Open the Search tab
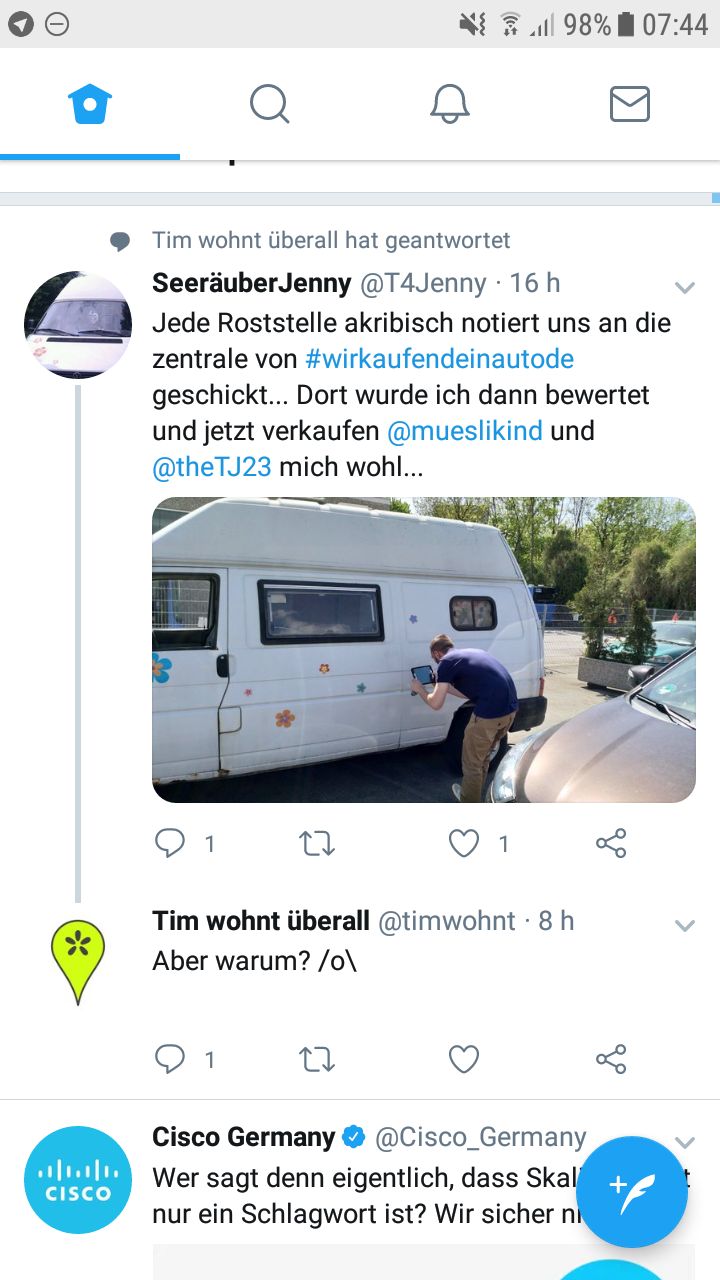Image resolution: width=720 pixels, height=1280 pixels. click(270, 104)
